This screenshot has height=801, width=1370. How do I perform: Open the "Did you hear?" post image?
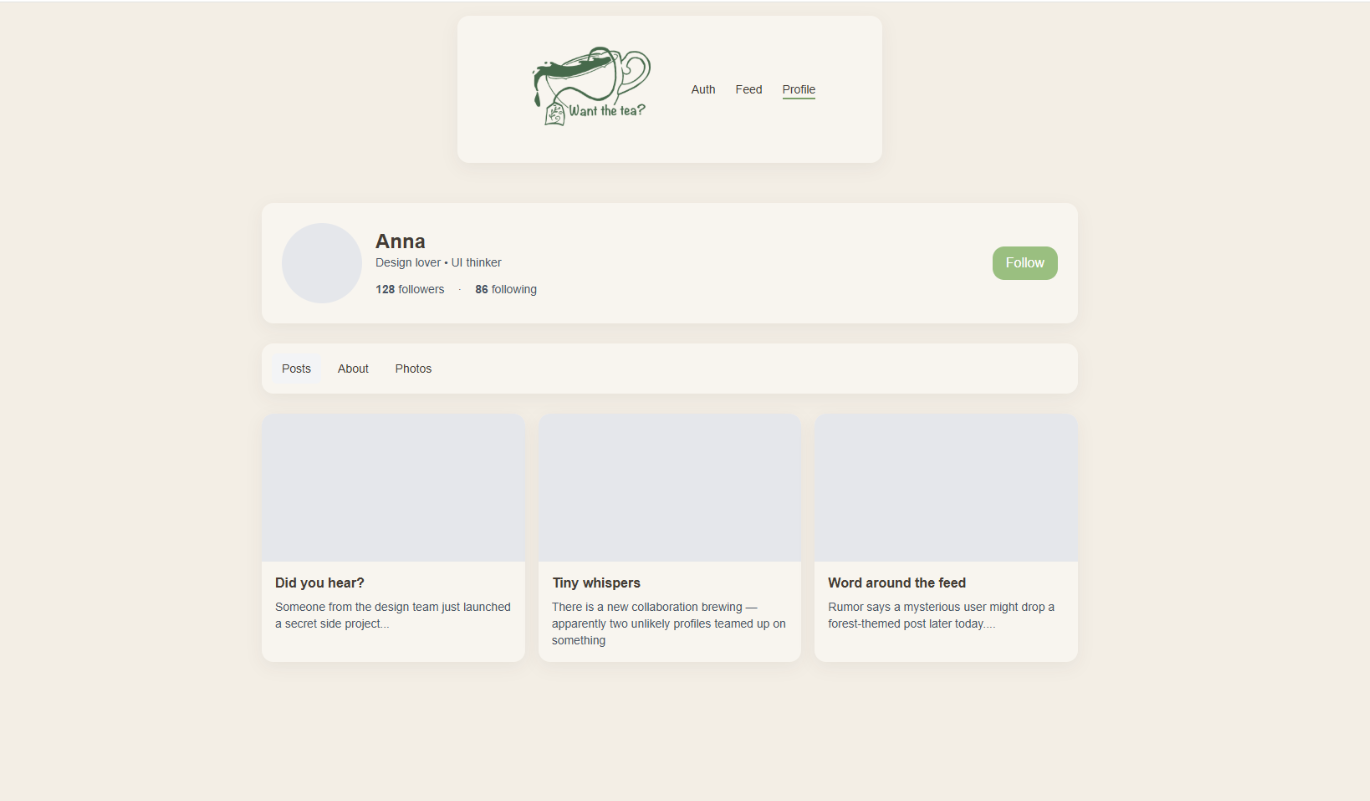tap(393, 488)
